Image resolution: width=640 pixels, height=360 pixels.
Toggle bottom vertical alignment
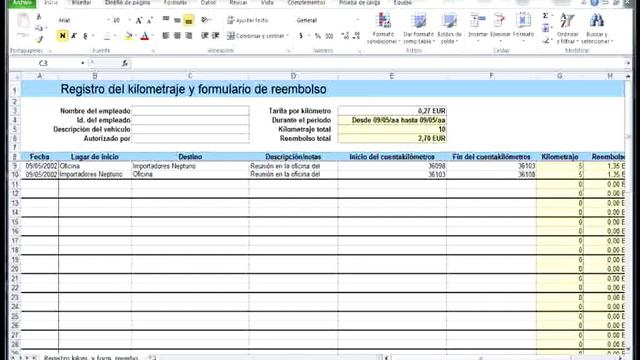pos(189,20)
